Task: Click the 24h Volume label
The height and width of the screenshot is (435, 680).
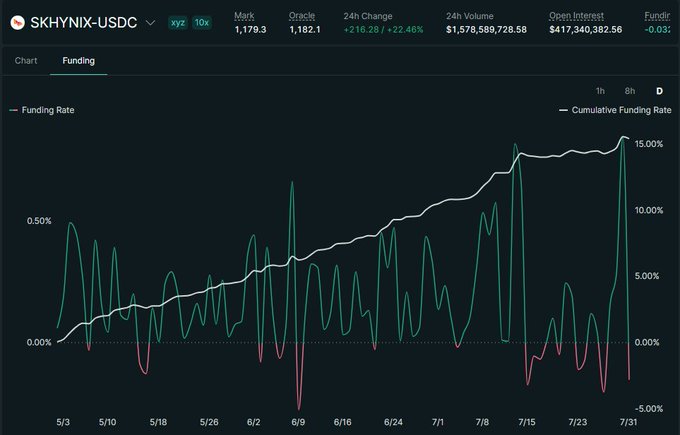Action: click(470, 16)
